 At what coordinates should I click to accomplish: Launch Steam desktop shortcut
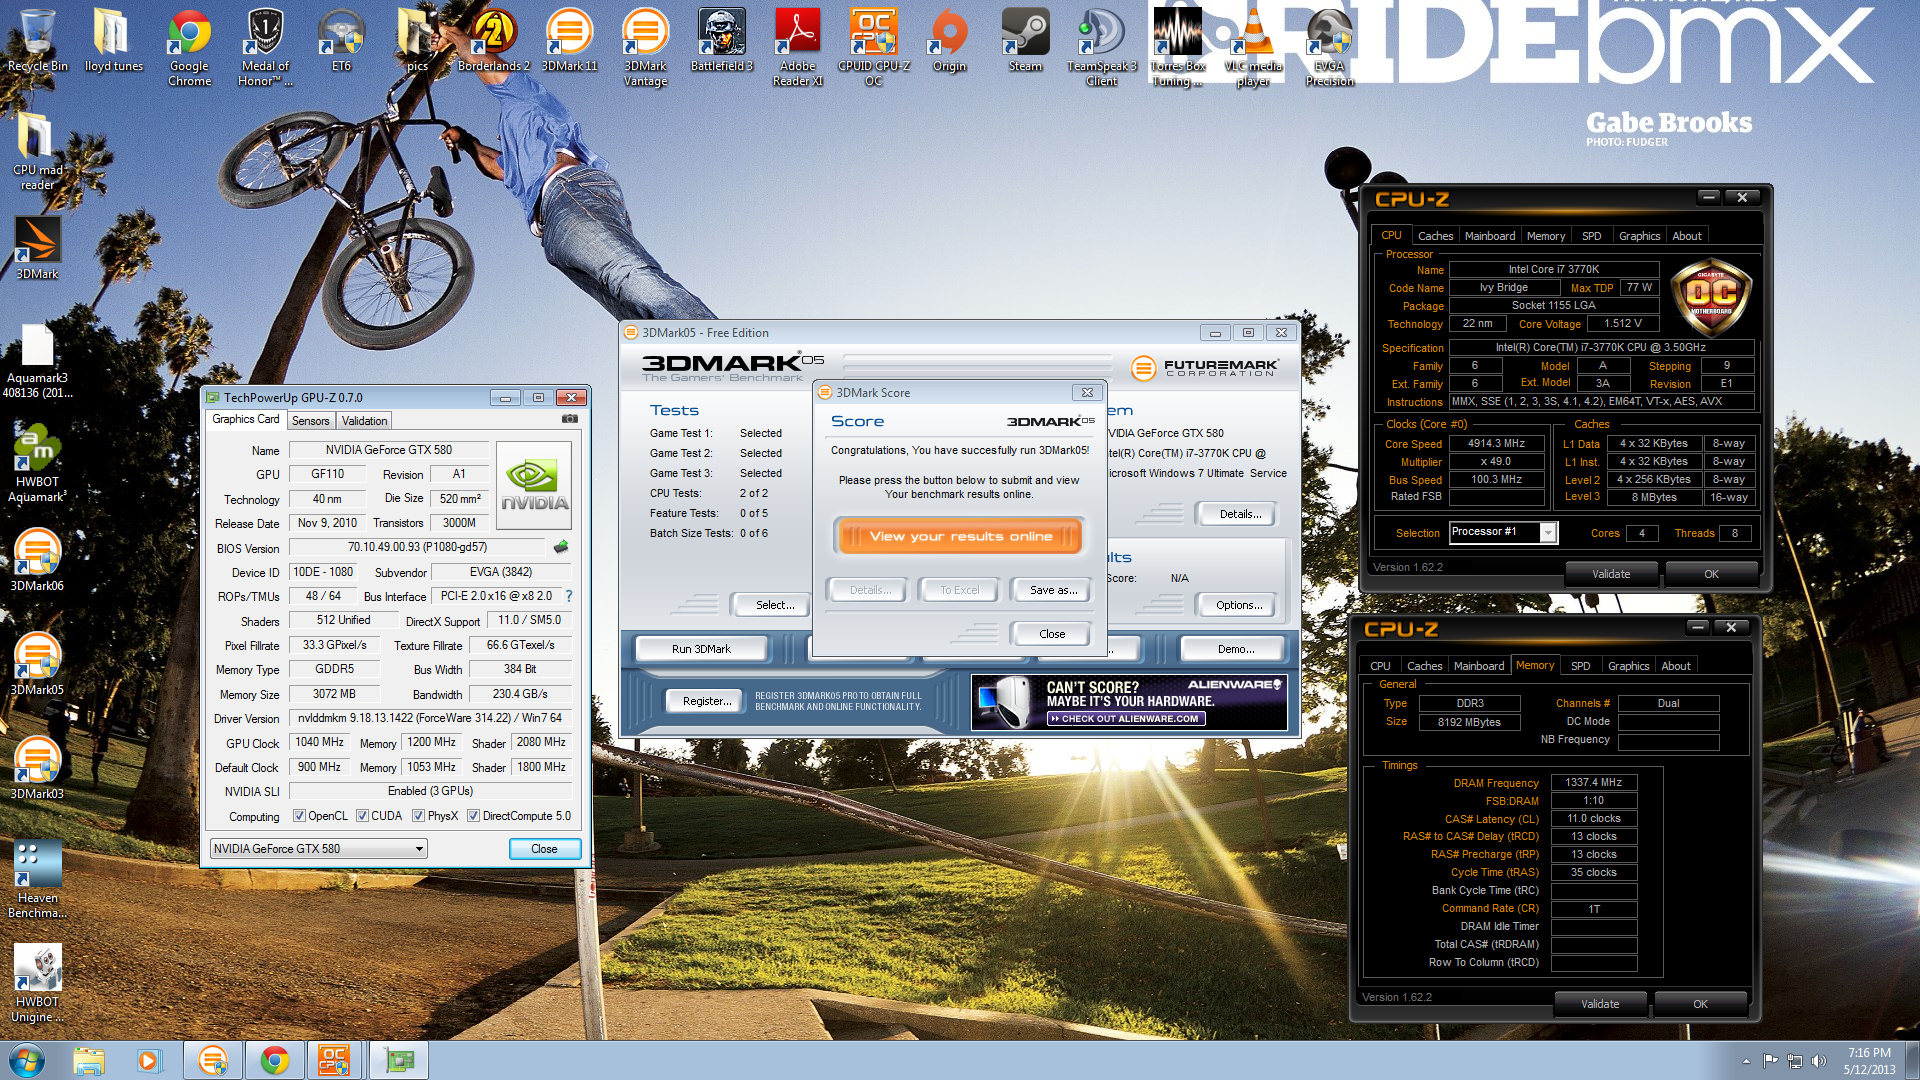1025,41
